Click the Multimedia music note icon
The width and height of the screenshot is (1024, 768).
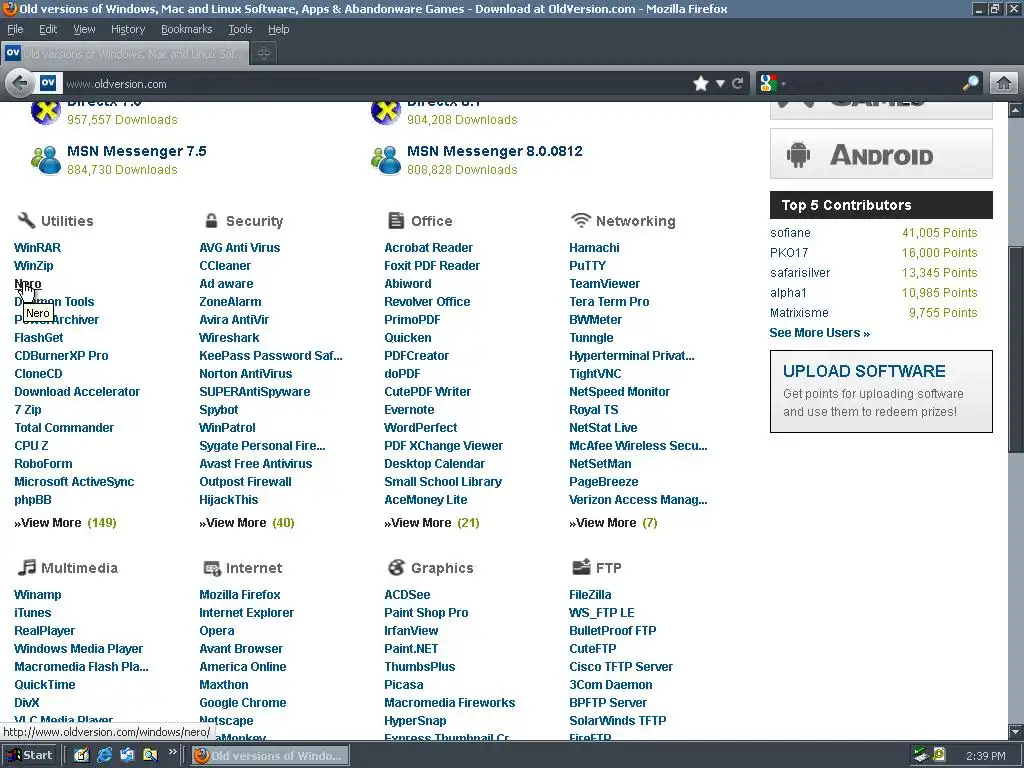pos(26,567)
